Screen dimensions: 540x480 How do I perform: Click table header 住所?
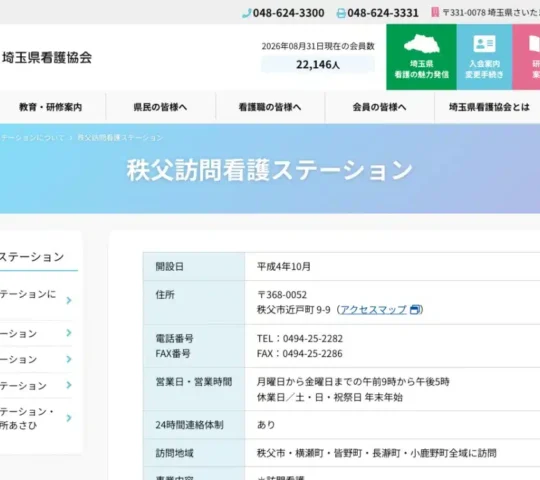[165, 295]
